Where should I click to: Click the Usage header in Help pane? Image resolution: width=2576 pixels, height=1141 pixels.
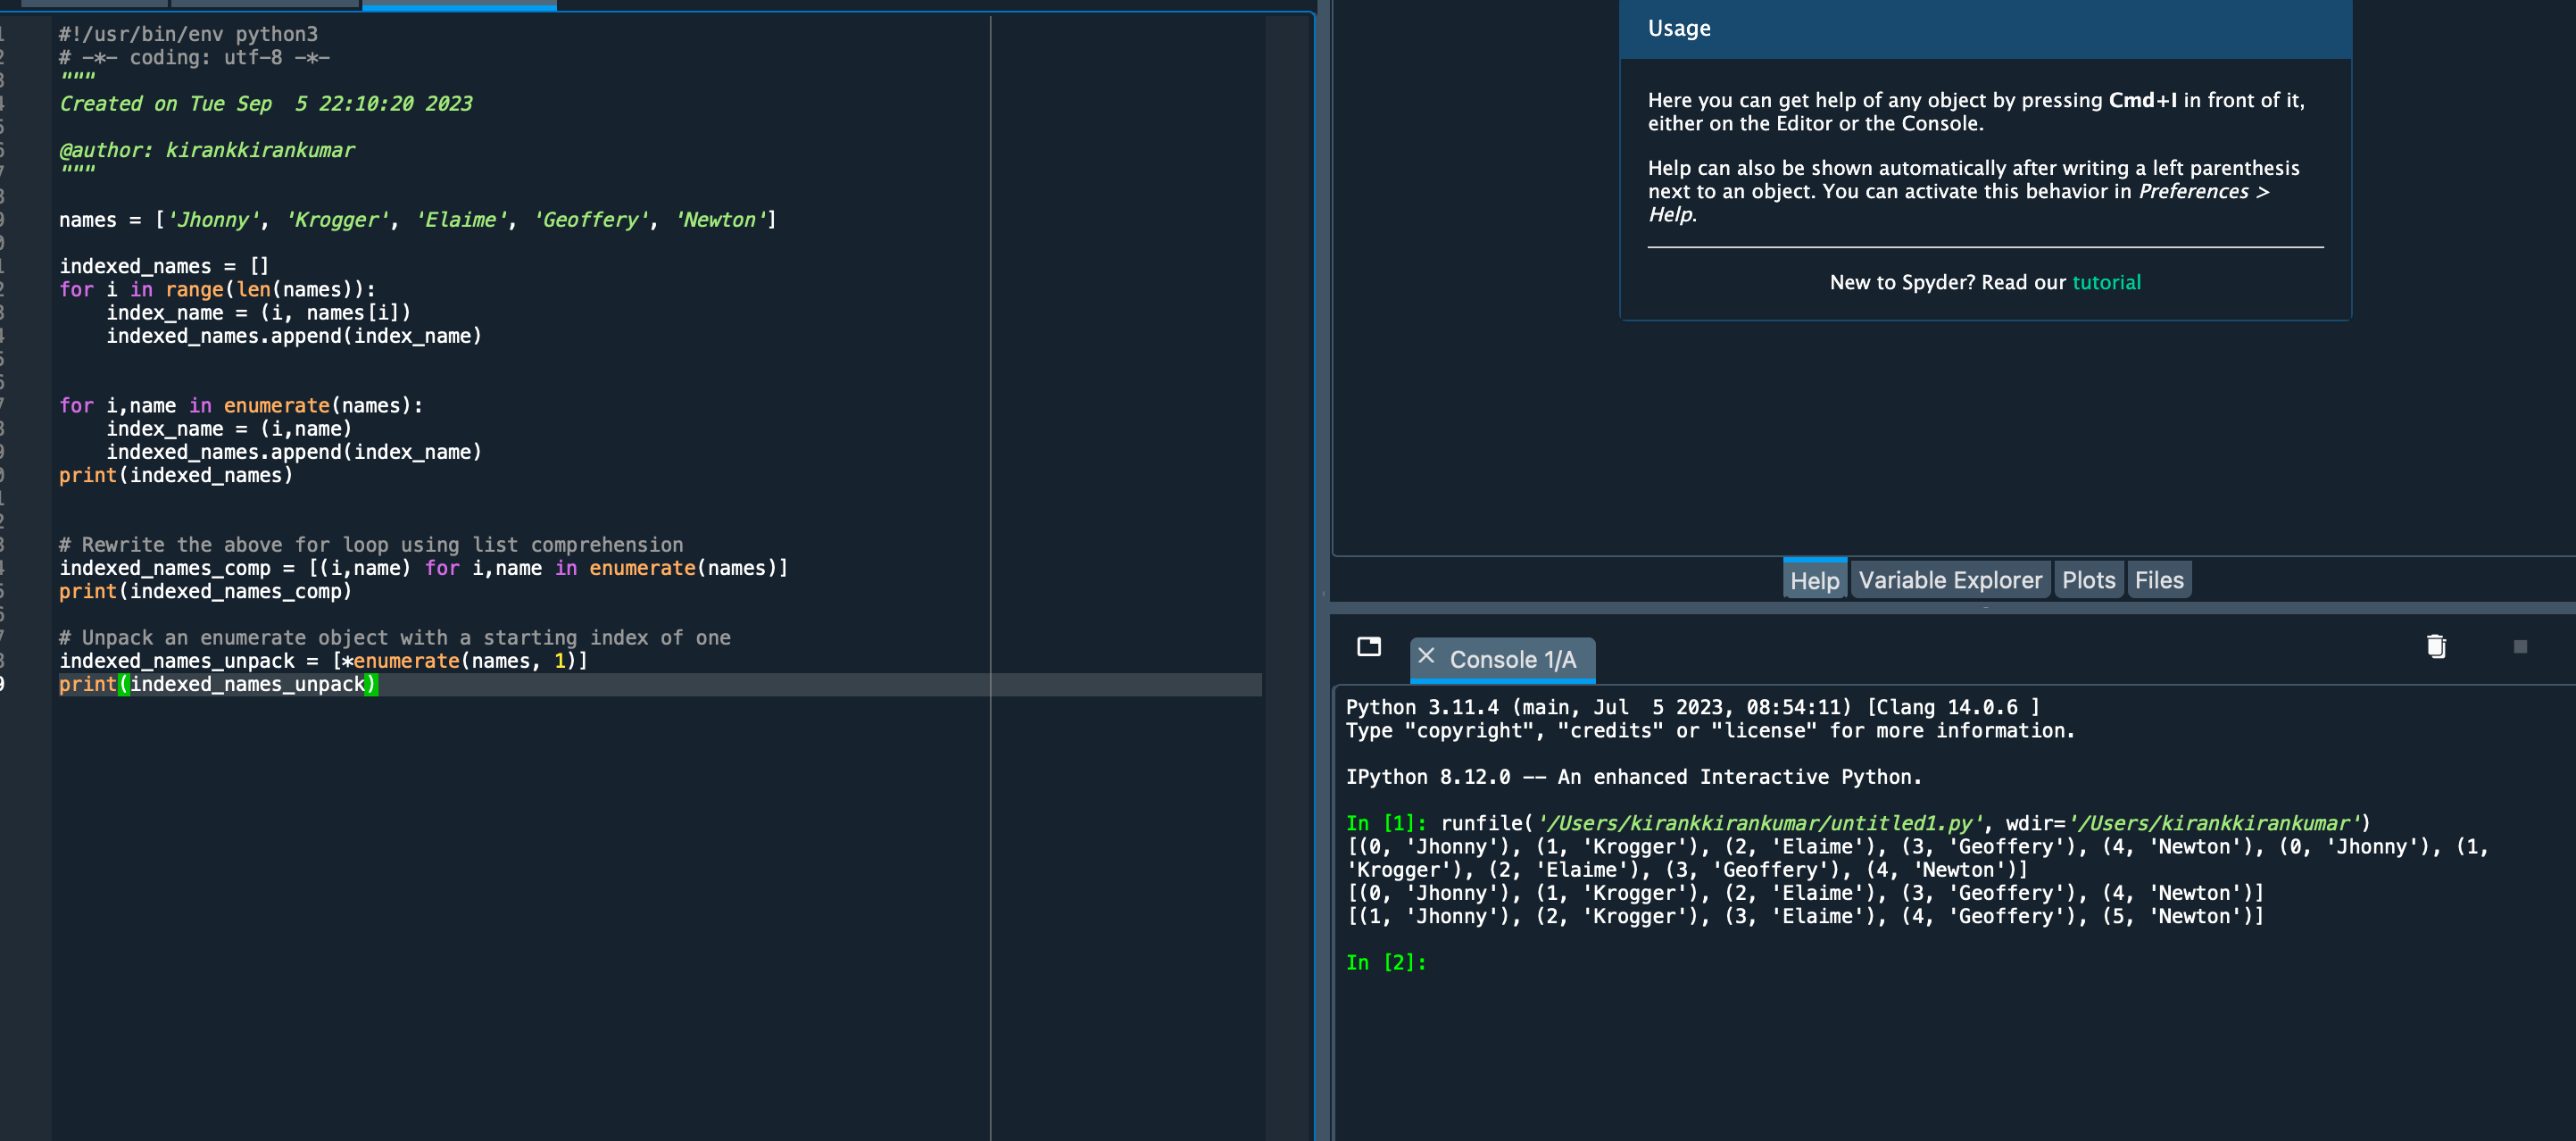pos(1678,29)
